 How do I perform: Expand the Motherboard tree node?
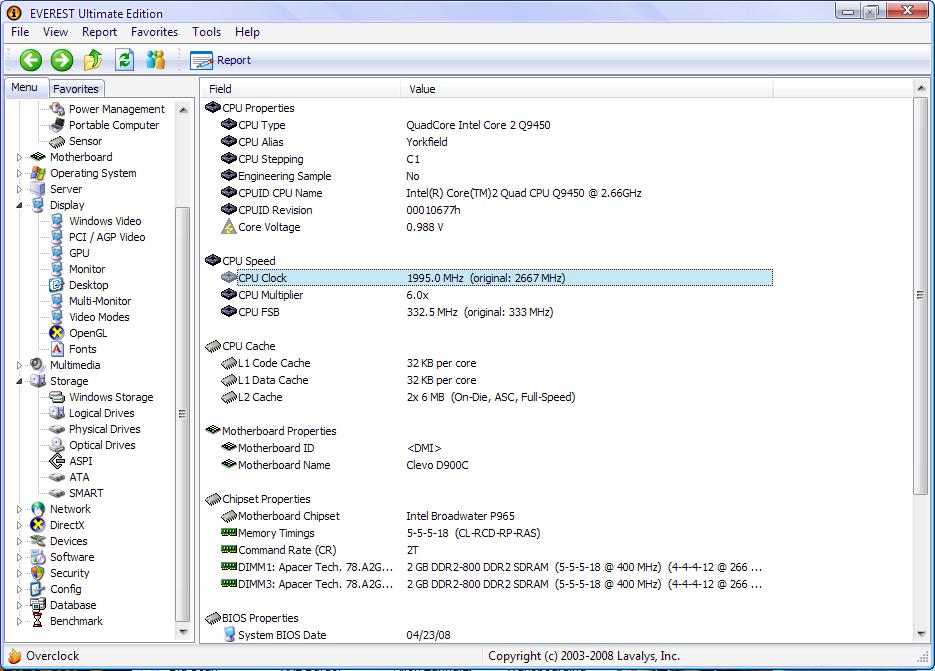pos(19,157)
